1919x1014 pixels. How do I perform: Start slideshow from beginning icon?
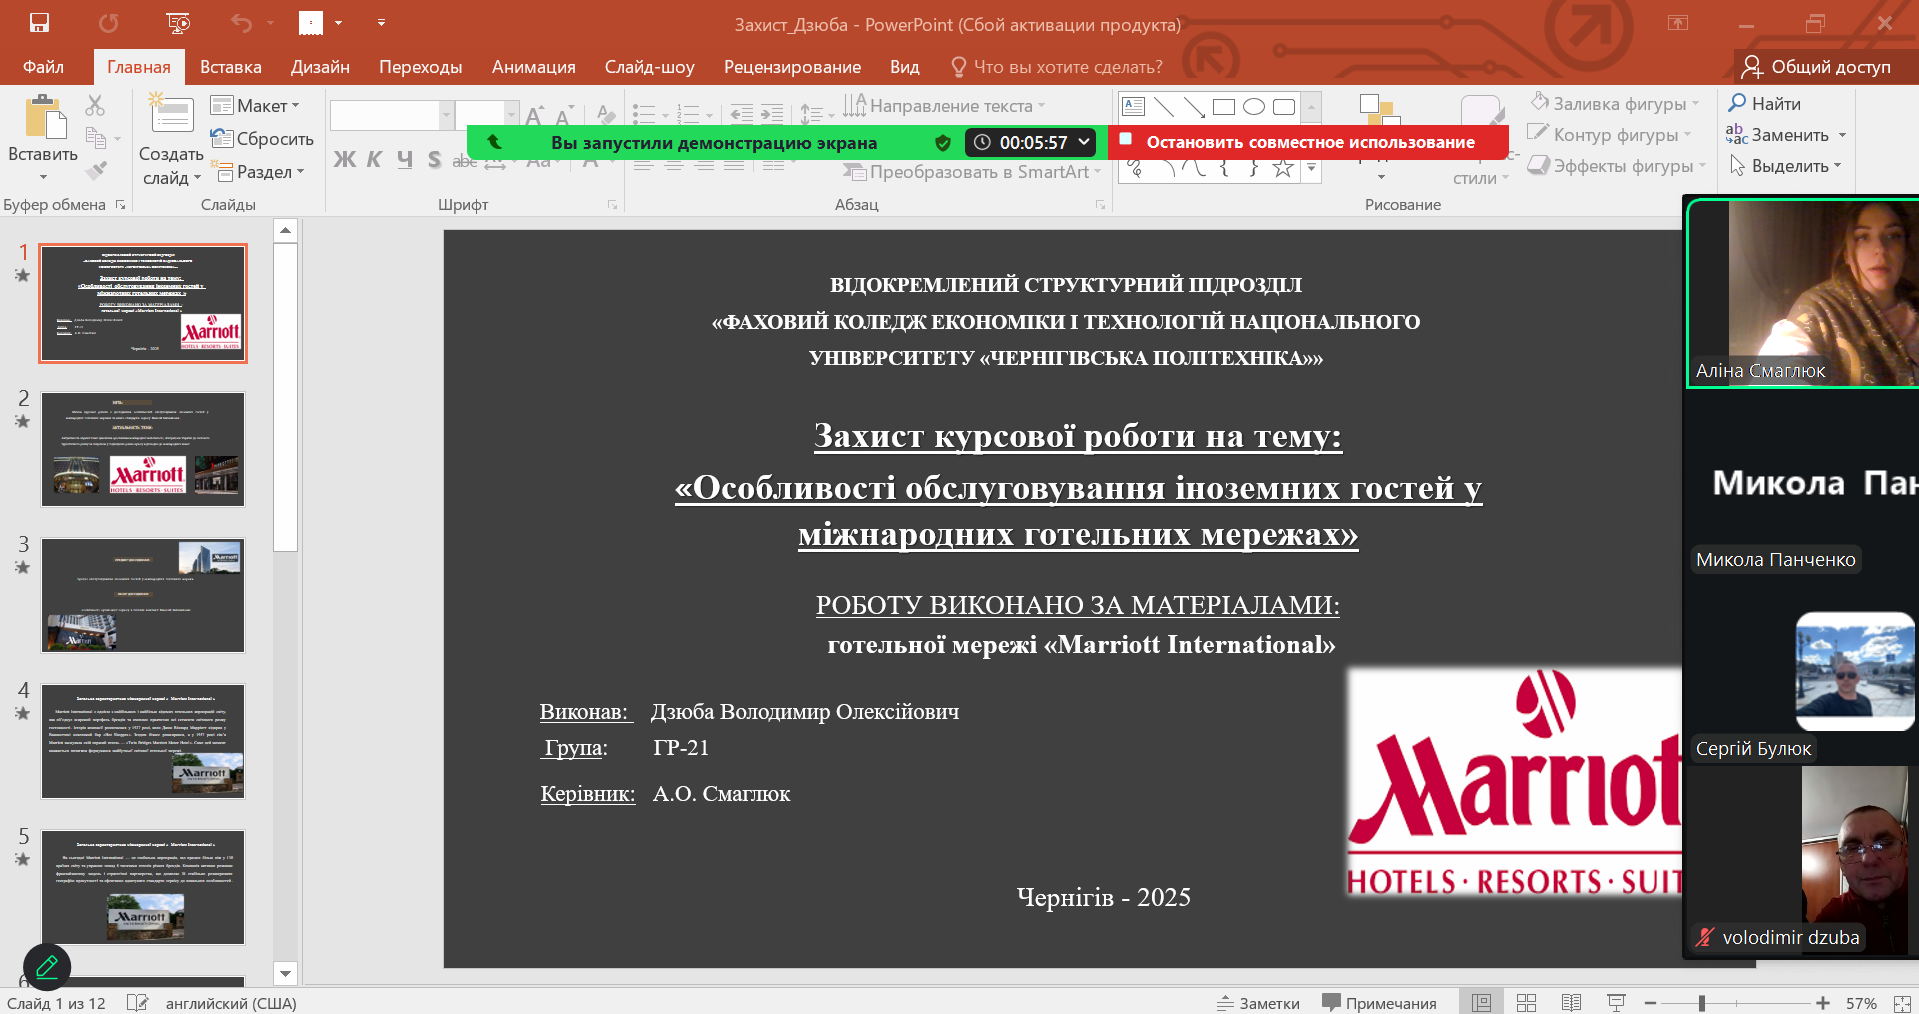(x=178, y=22)
